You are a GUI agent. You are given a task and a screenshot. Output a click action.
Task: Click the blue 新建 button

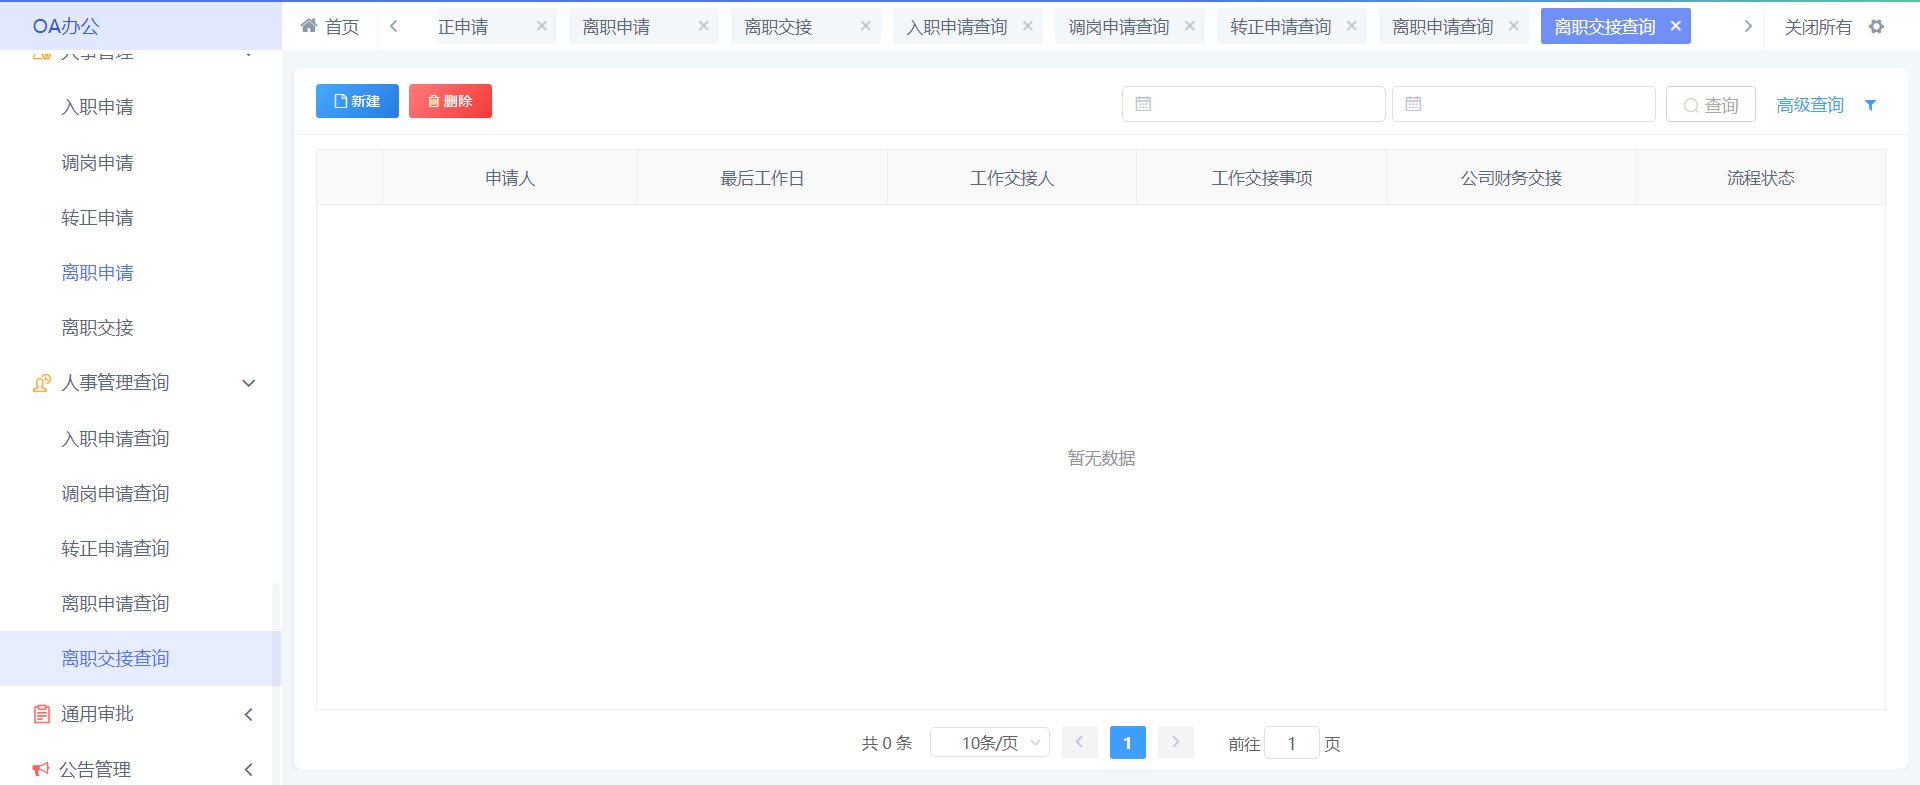pos(357,101)
